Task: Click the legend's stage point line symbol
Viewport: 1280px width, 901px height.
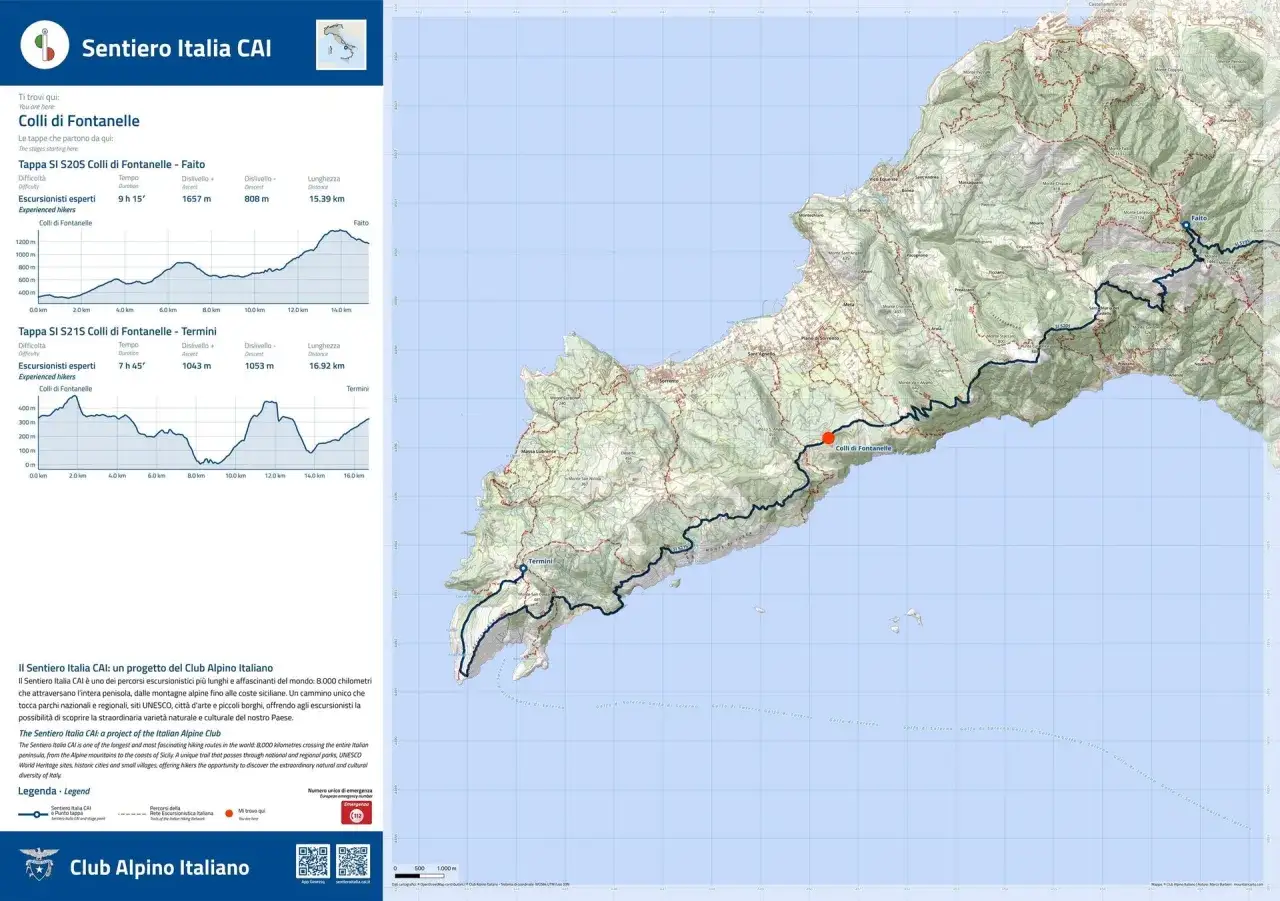Action: (33, 813)
